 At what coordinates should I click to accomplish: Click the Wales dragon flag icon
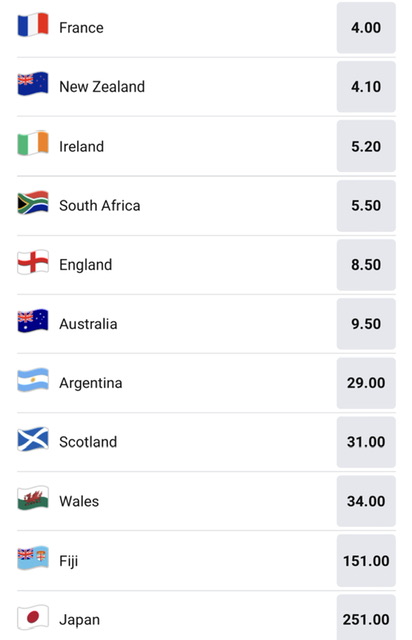click(x=33, y=498)
